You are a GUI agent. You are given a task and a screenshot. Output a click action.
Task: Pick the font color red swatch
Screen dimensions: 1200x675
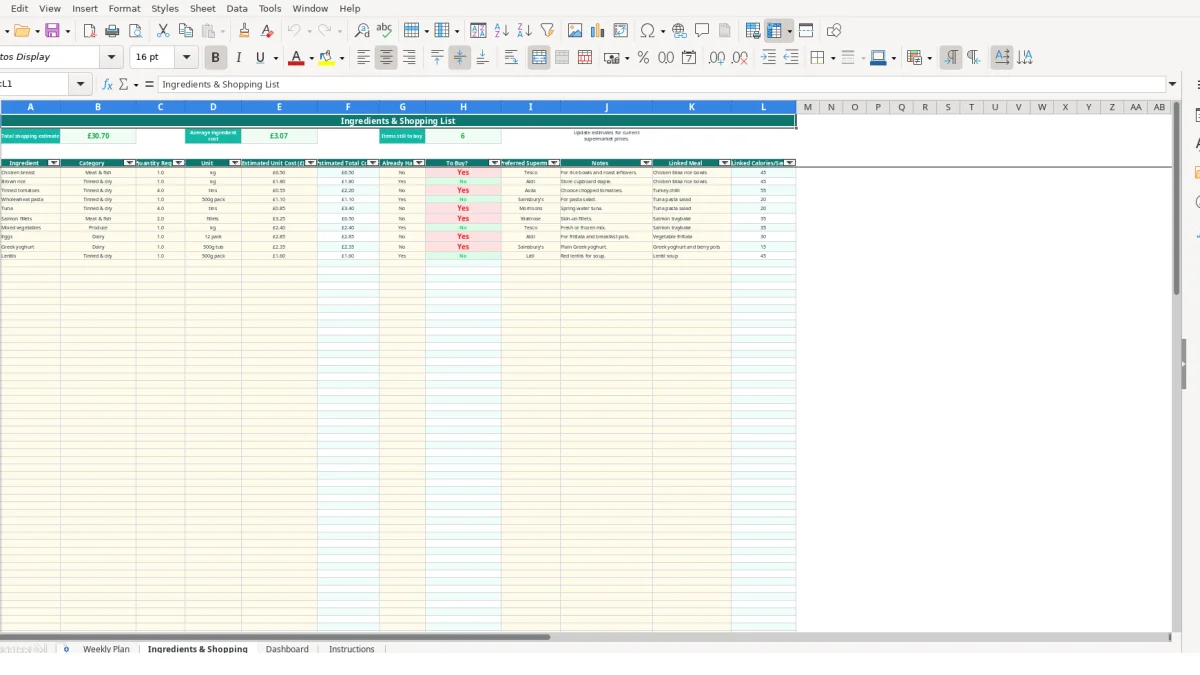pyautogui.click(x=296, y=58)
